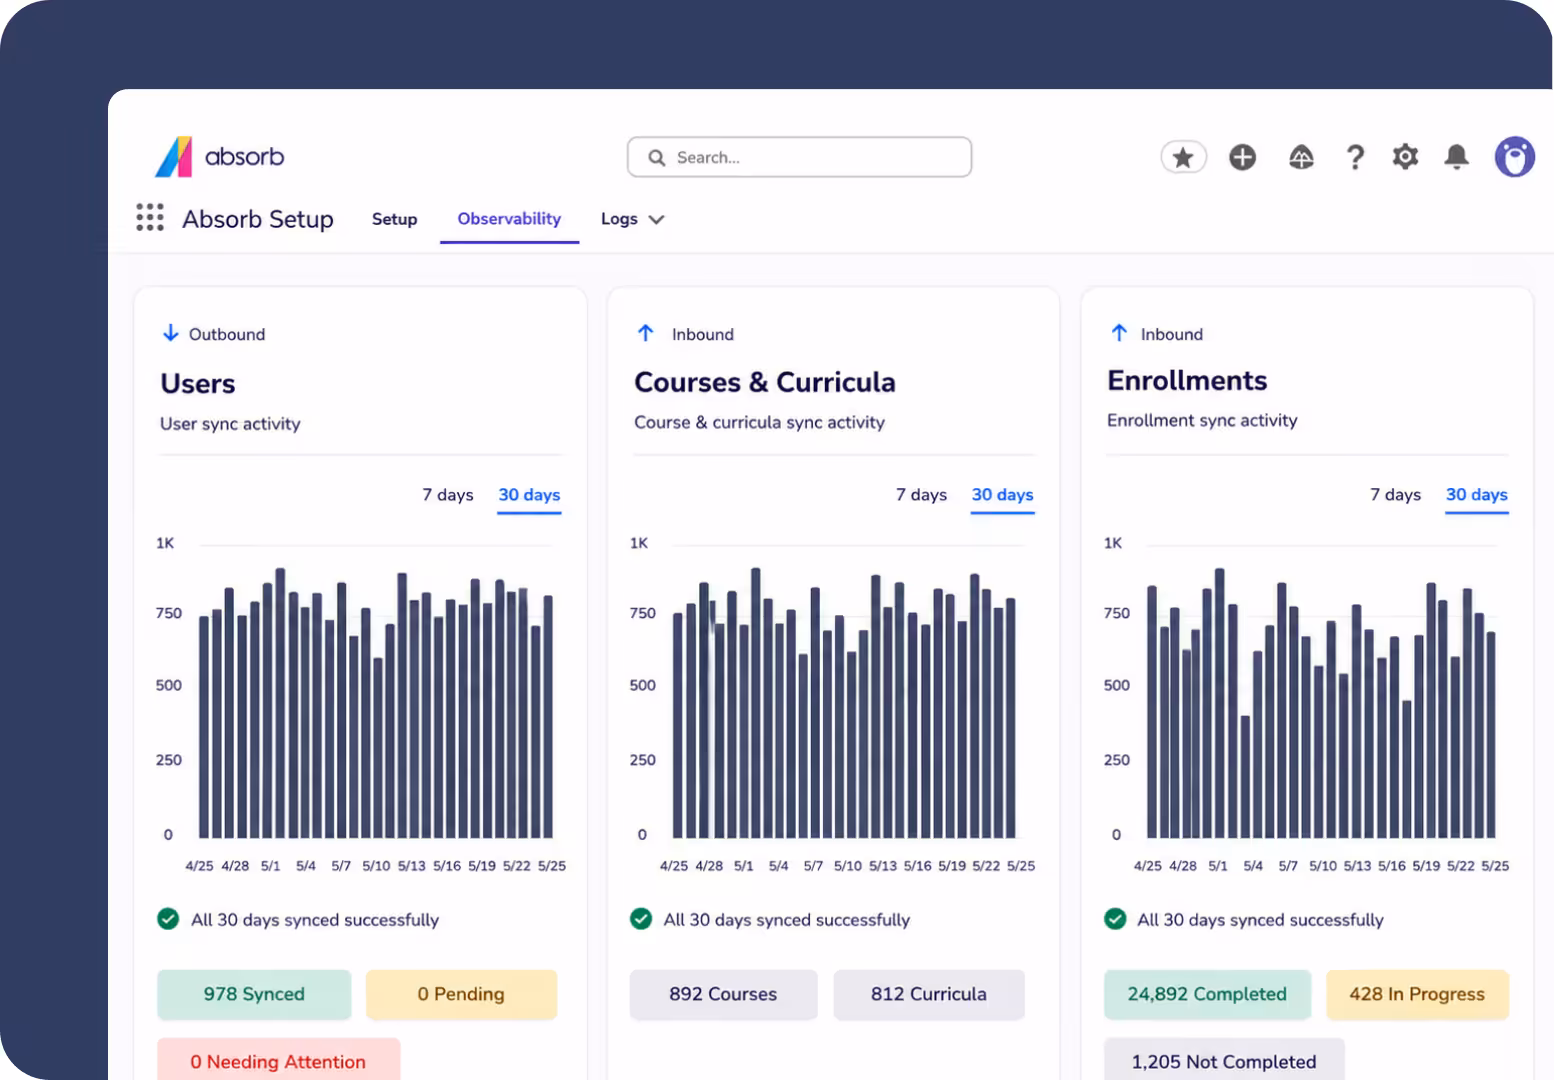Click the 24,892 Completed badge
The width and height of the screenshot is (1554, 1080).
click(1207, 994)
